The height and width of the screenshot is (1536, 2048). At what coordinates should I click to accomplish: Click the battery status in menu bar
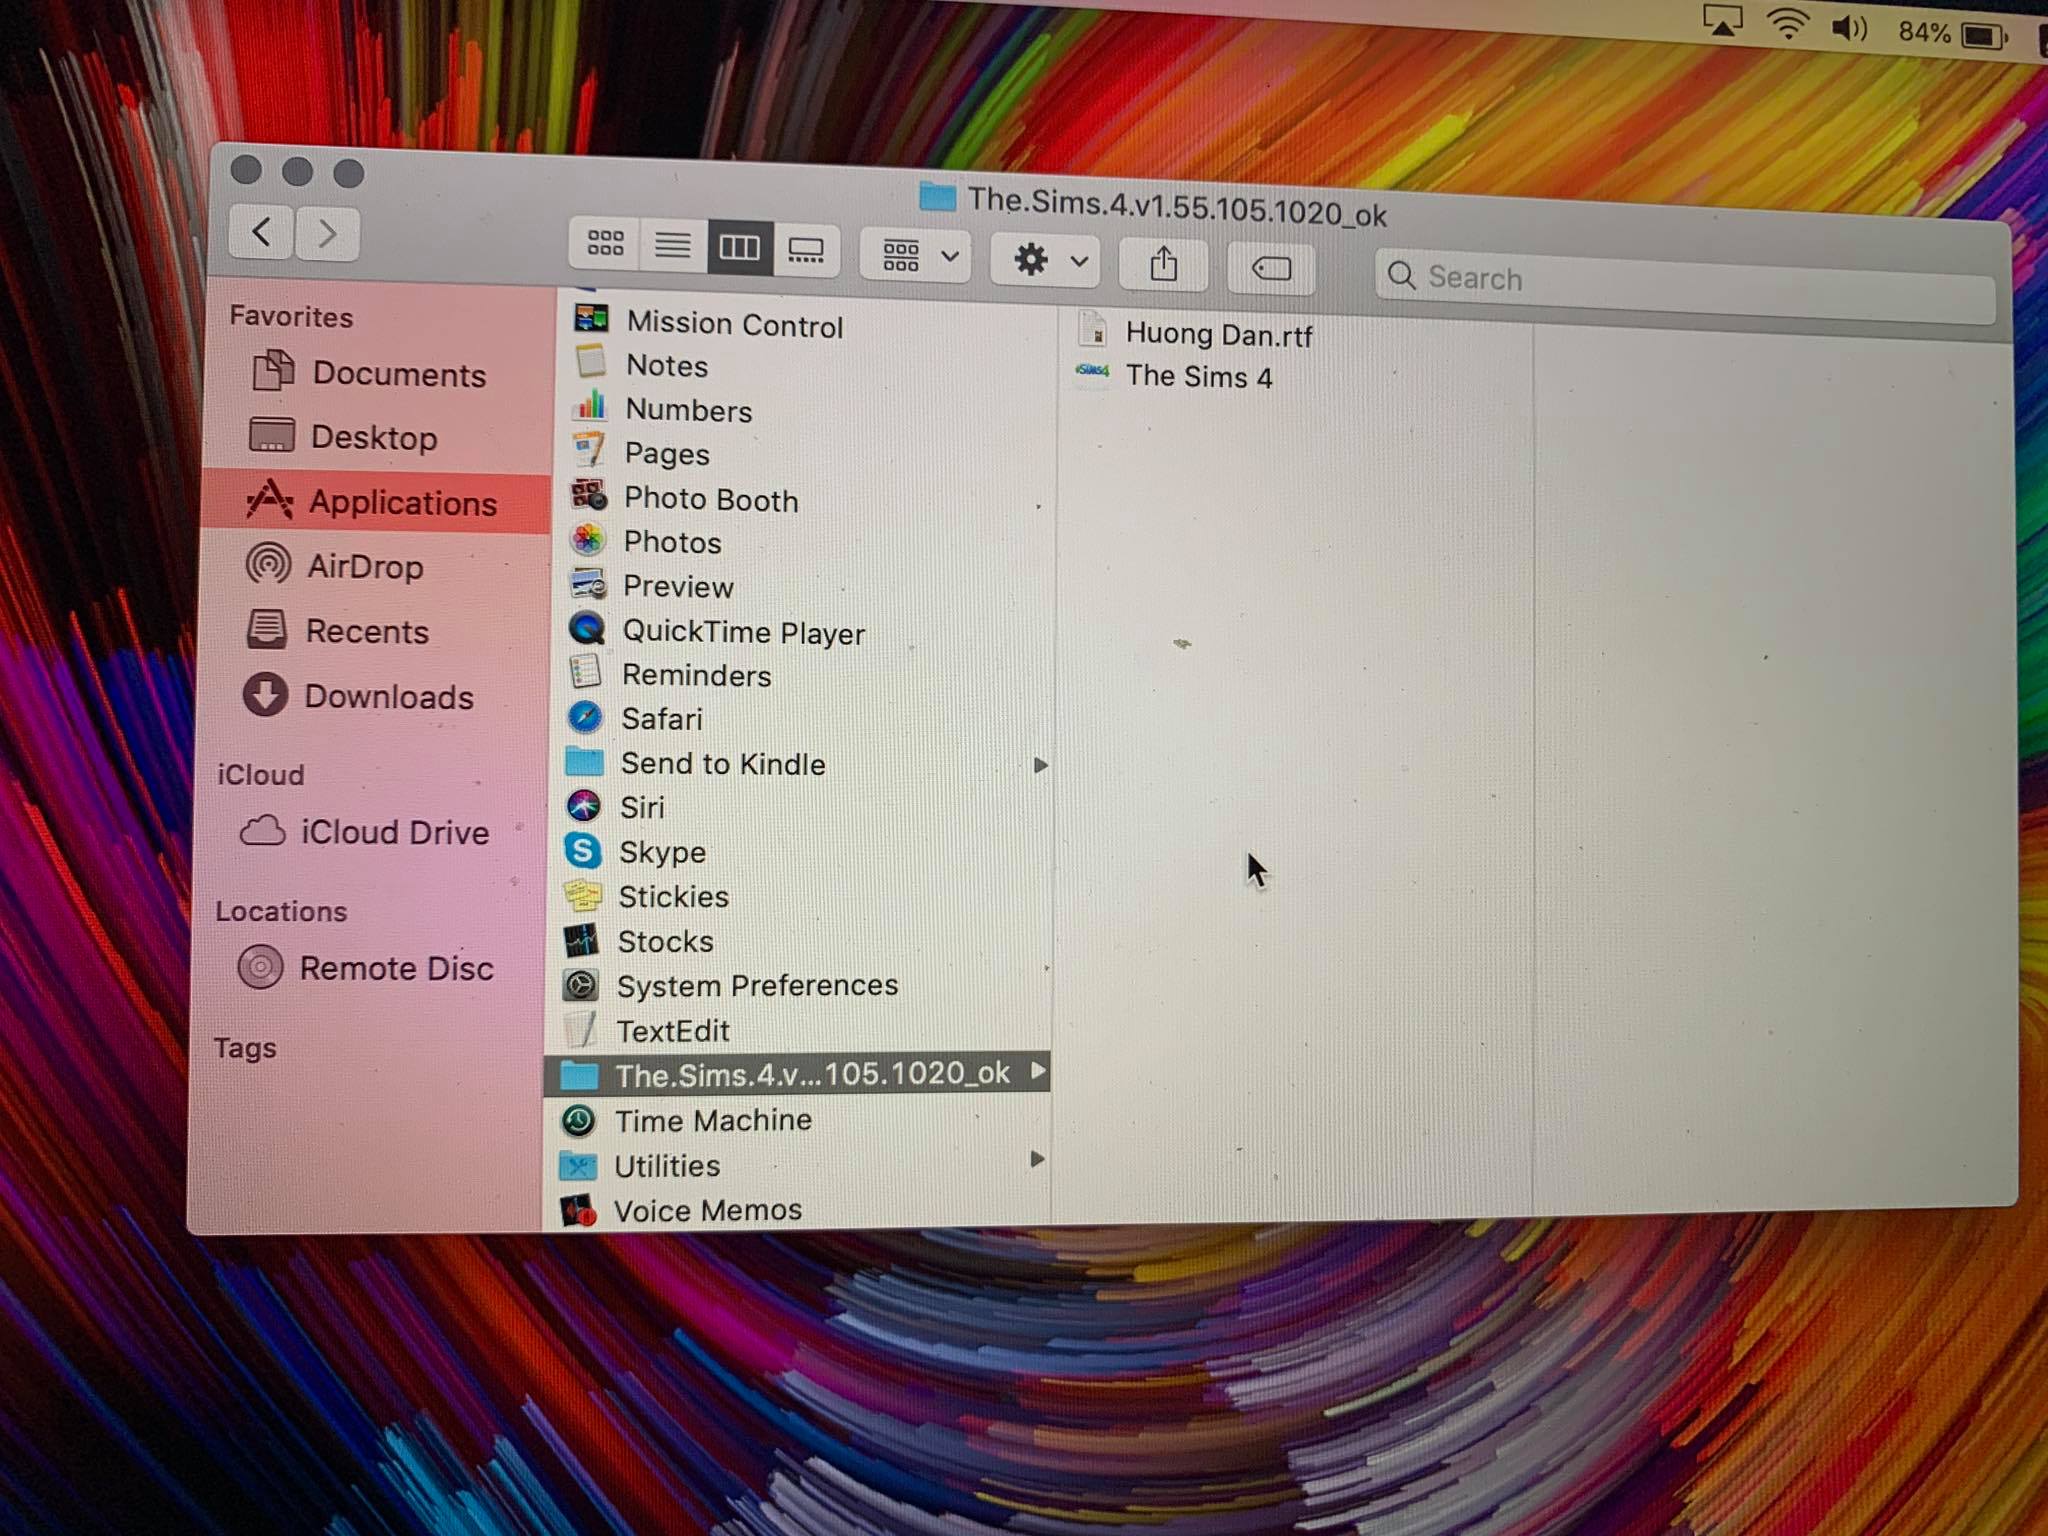point(1953,34)
